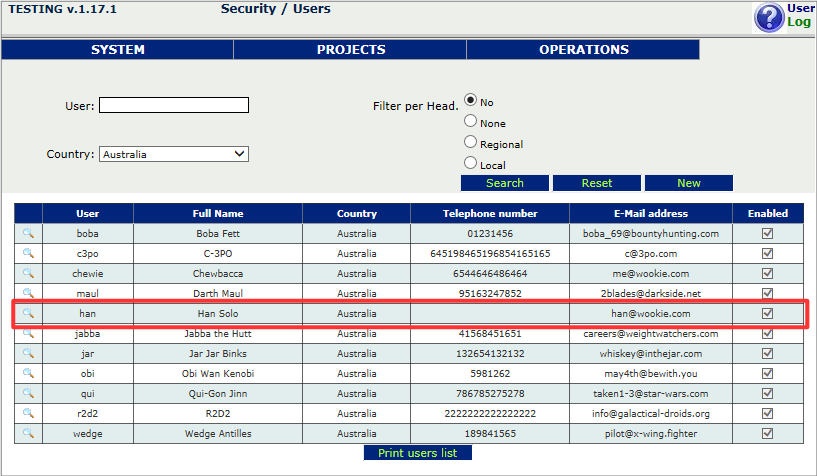Click email whiskey@inthejar.com
Viewport: 817px width, 476px height.
651,354
